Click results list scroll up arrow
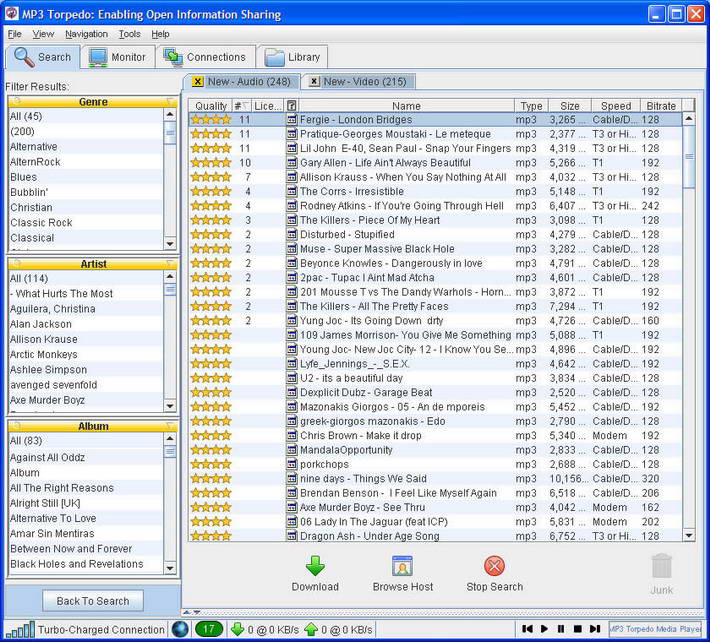 tap(689, 119)
